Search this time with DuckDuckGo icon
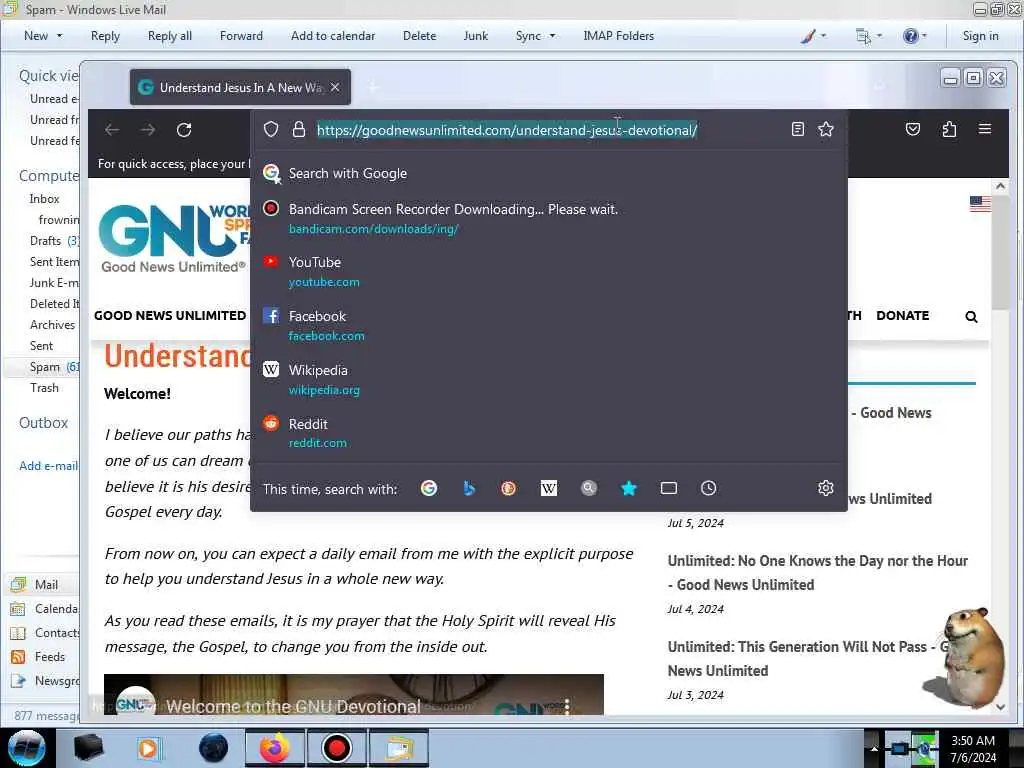 [x=509, y=488]
